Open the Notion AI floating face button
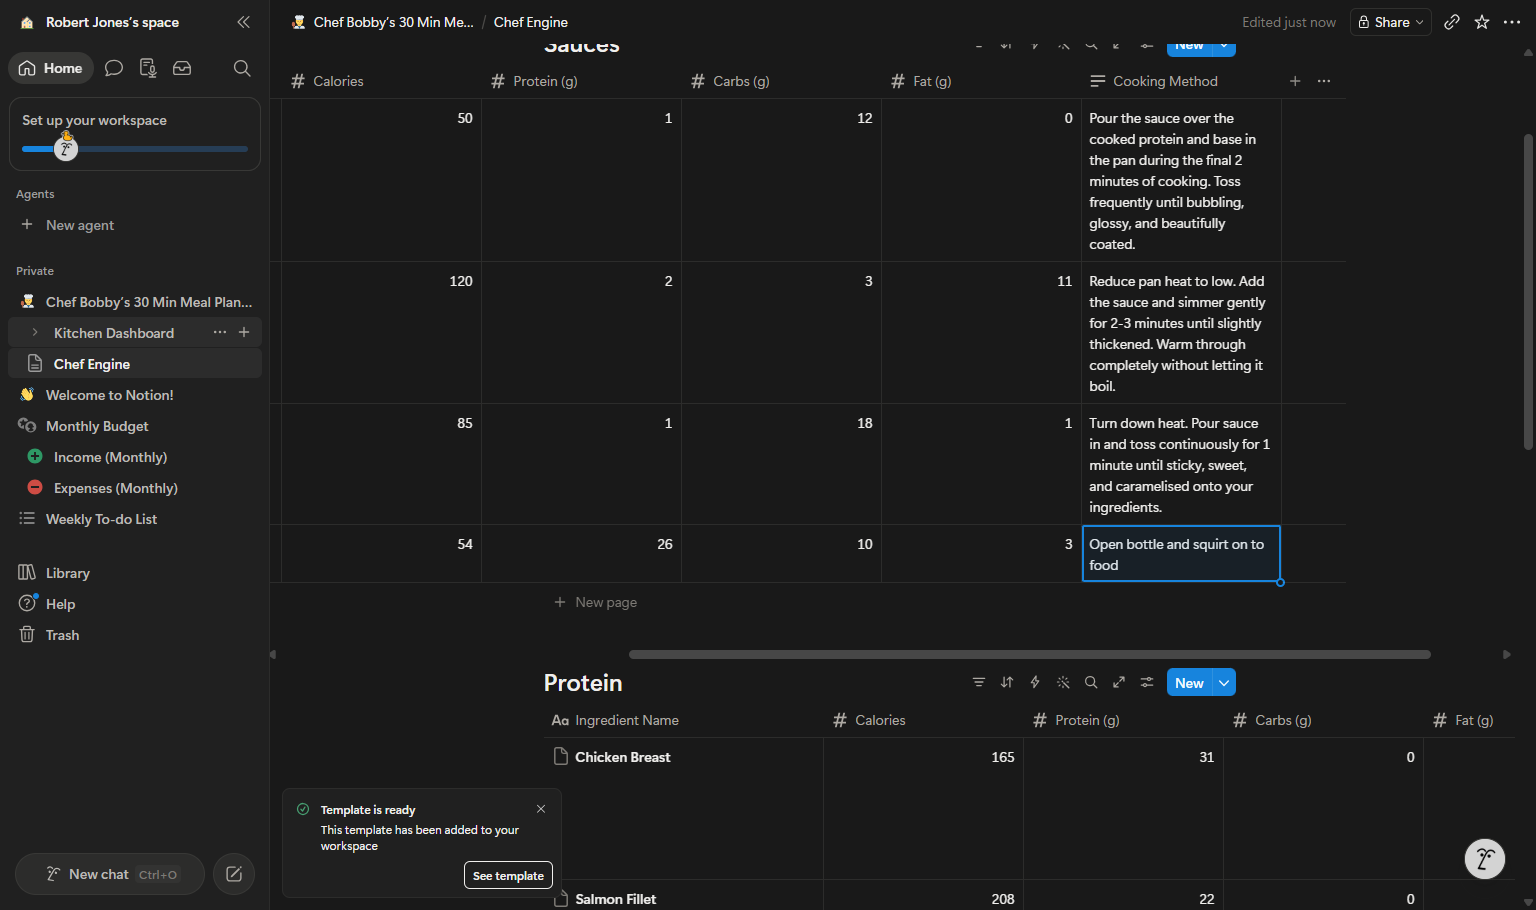The width and height of the screenshot is (1536, 910). (x=1485, y=858)
